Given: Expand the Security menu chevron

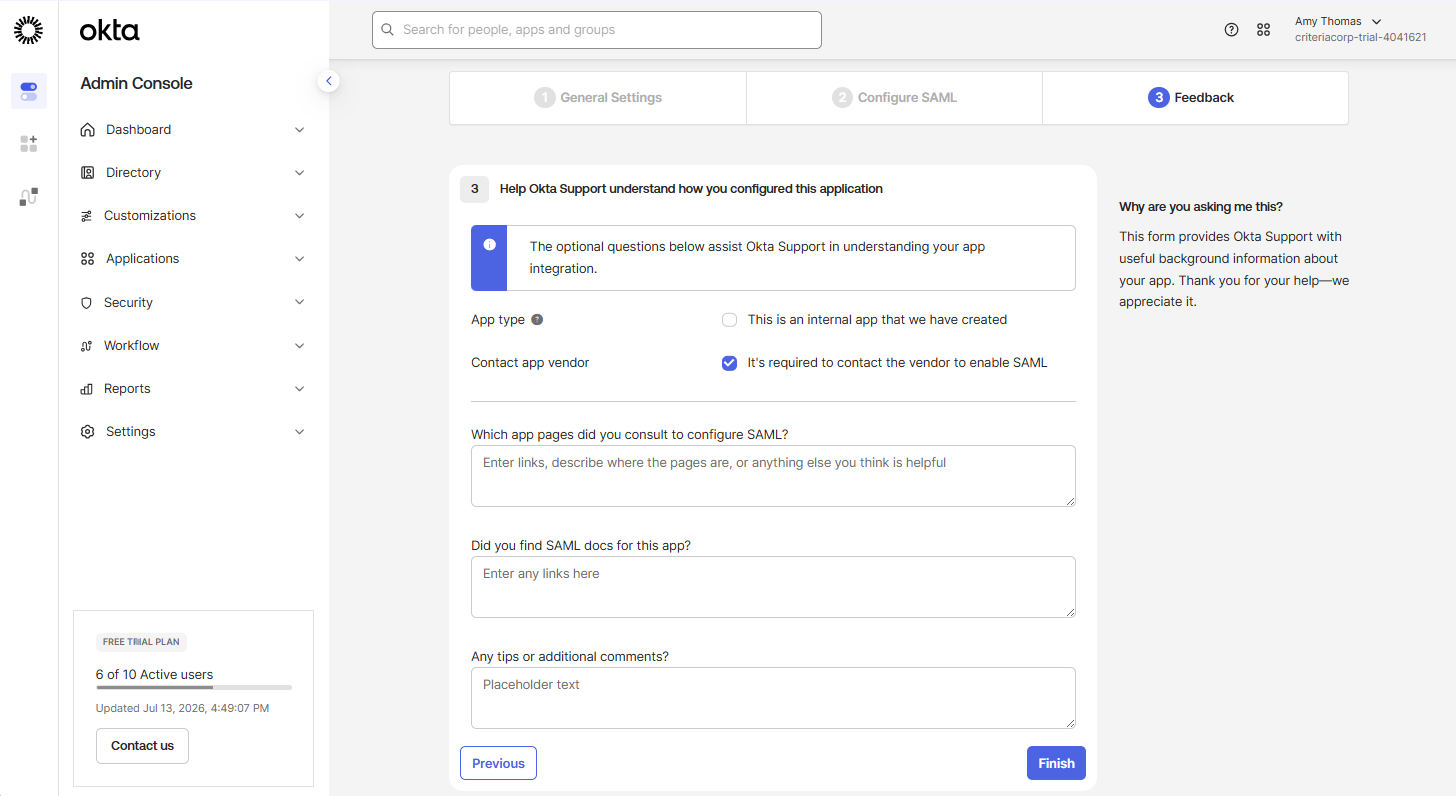Looking at the screenshot, I should [x=299, y=303].
